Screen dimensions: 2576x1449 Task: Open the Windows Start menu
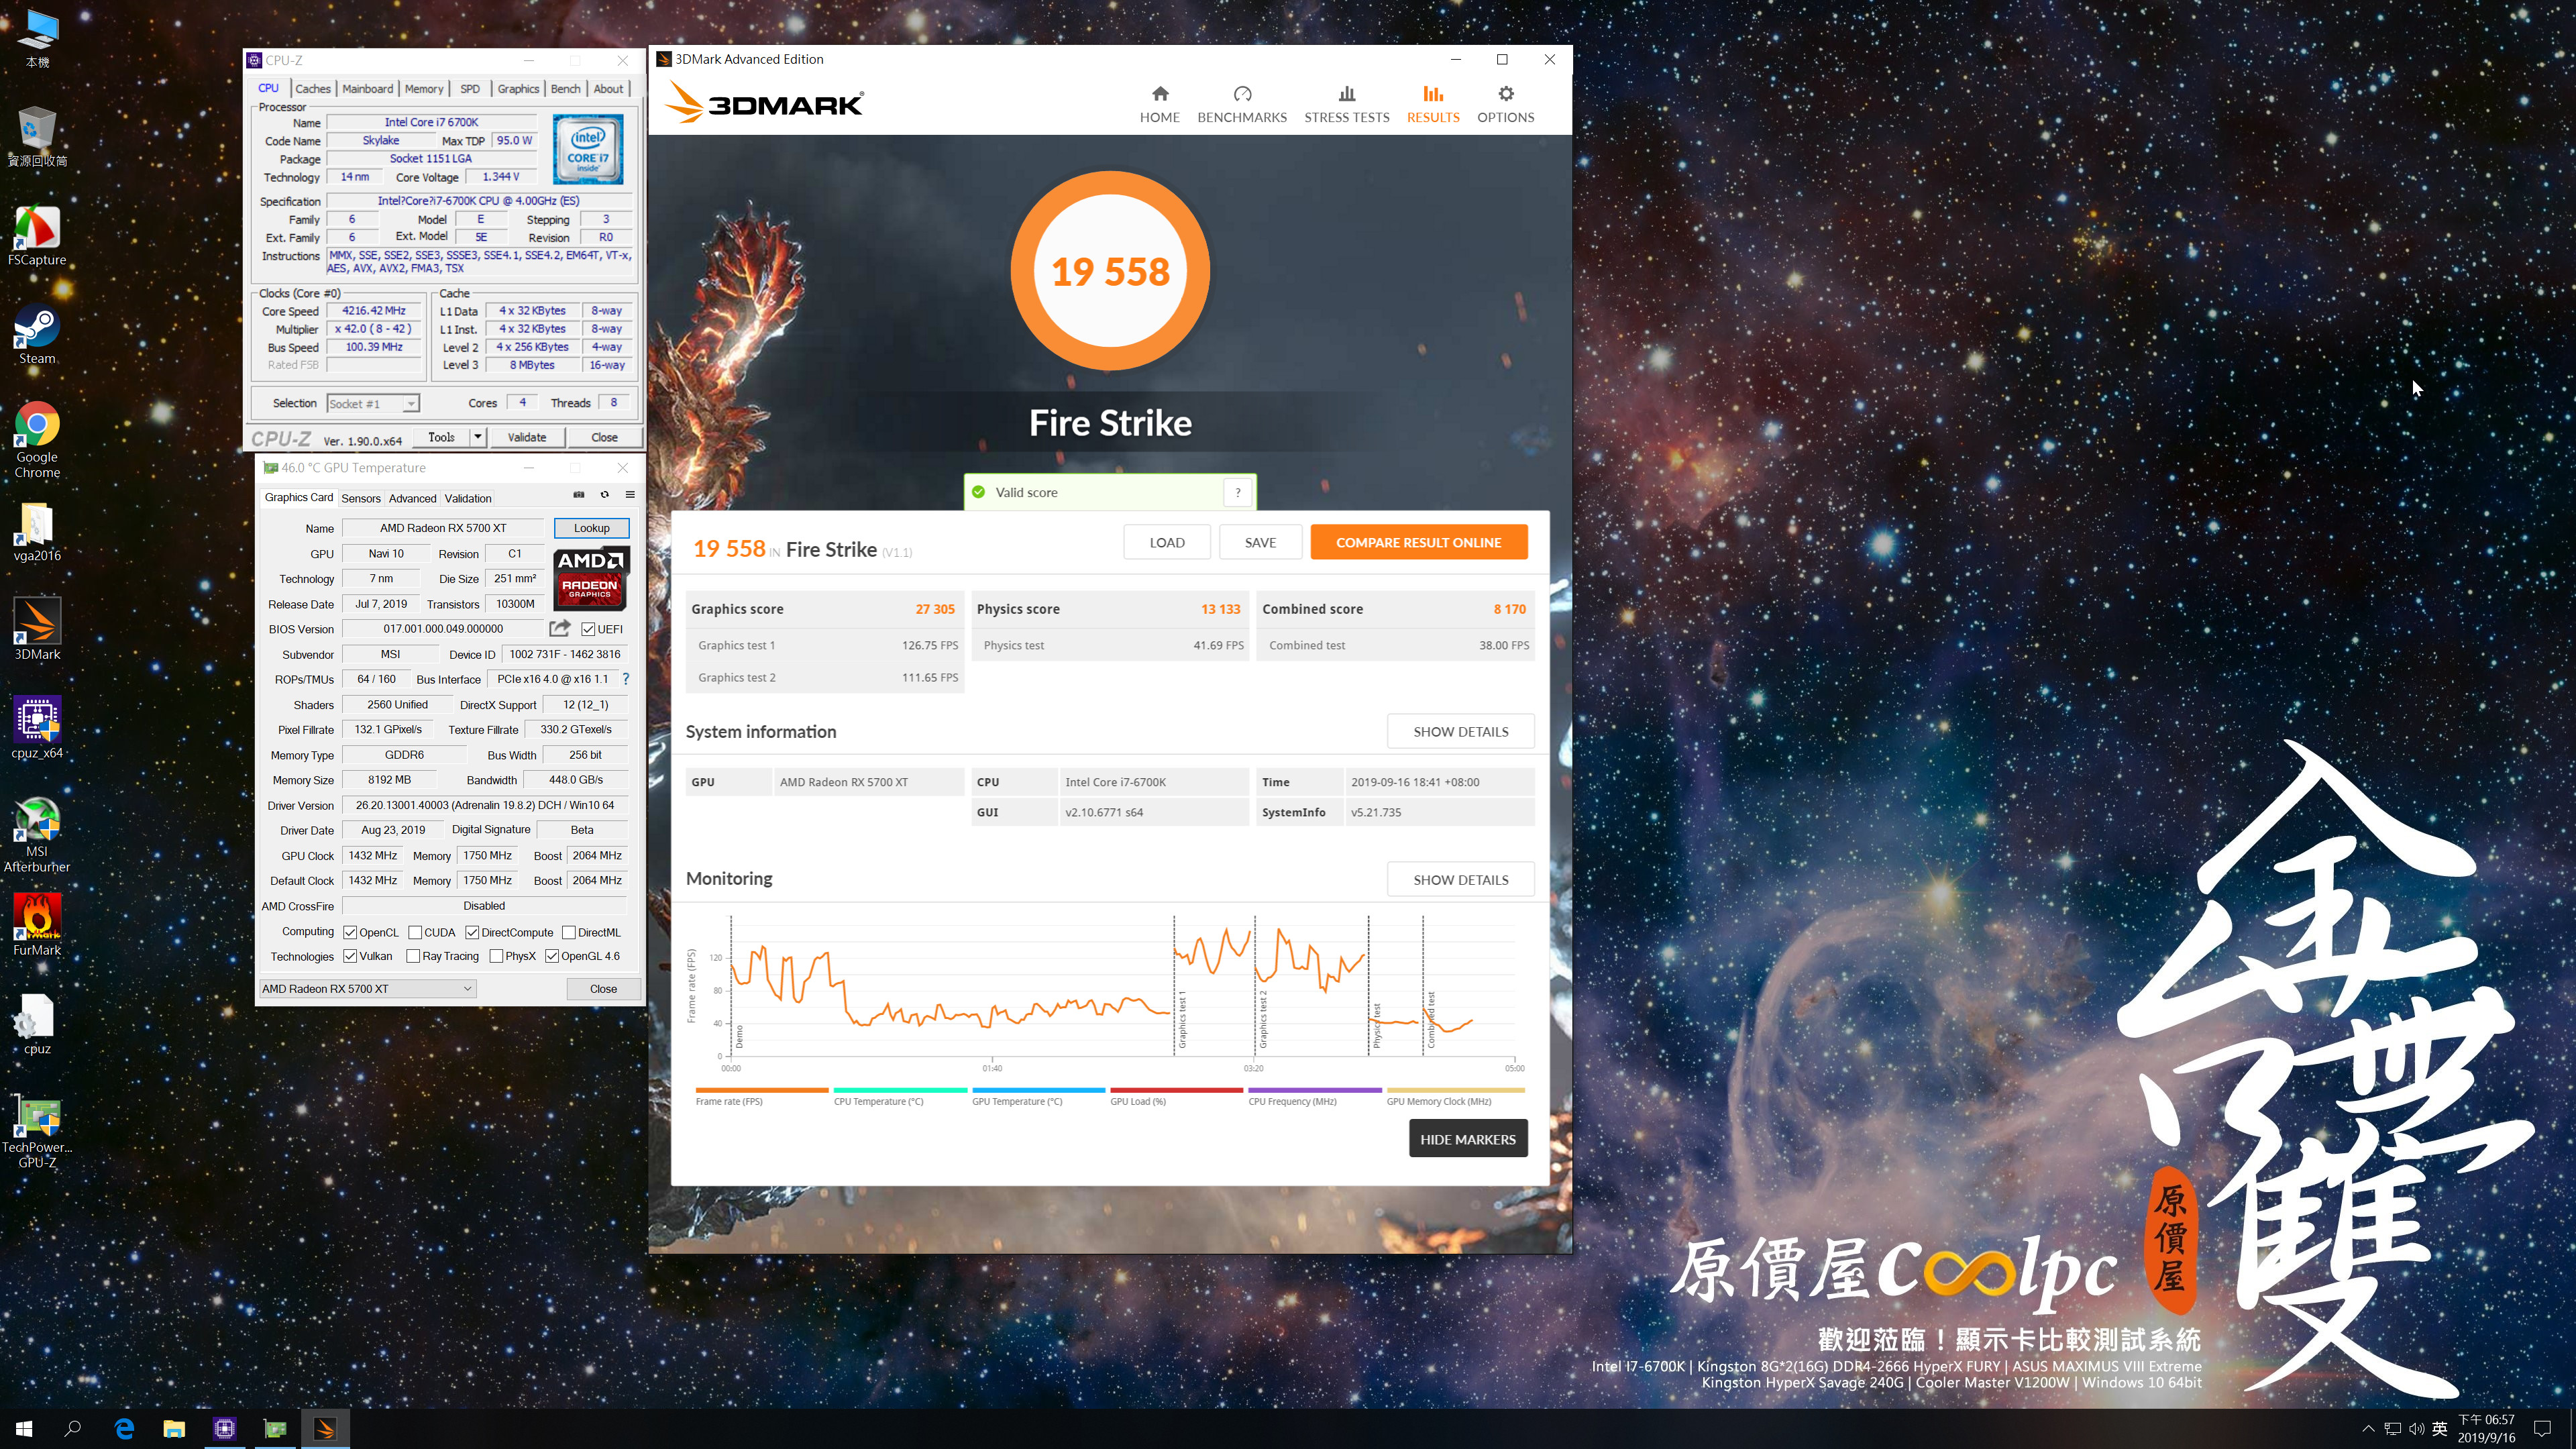click(x=24, y=1429)
